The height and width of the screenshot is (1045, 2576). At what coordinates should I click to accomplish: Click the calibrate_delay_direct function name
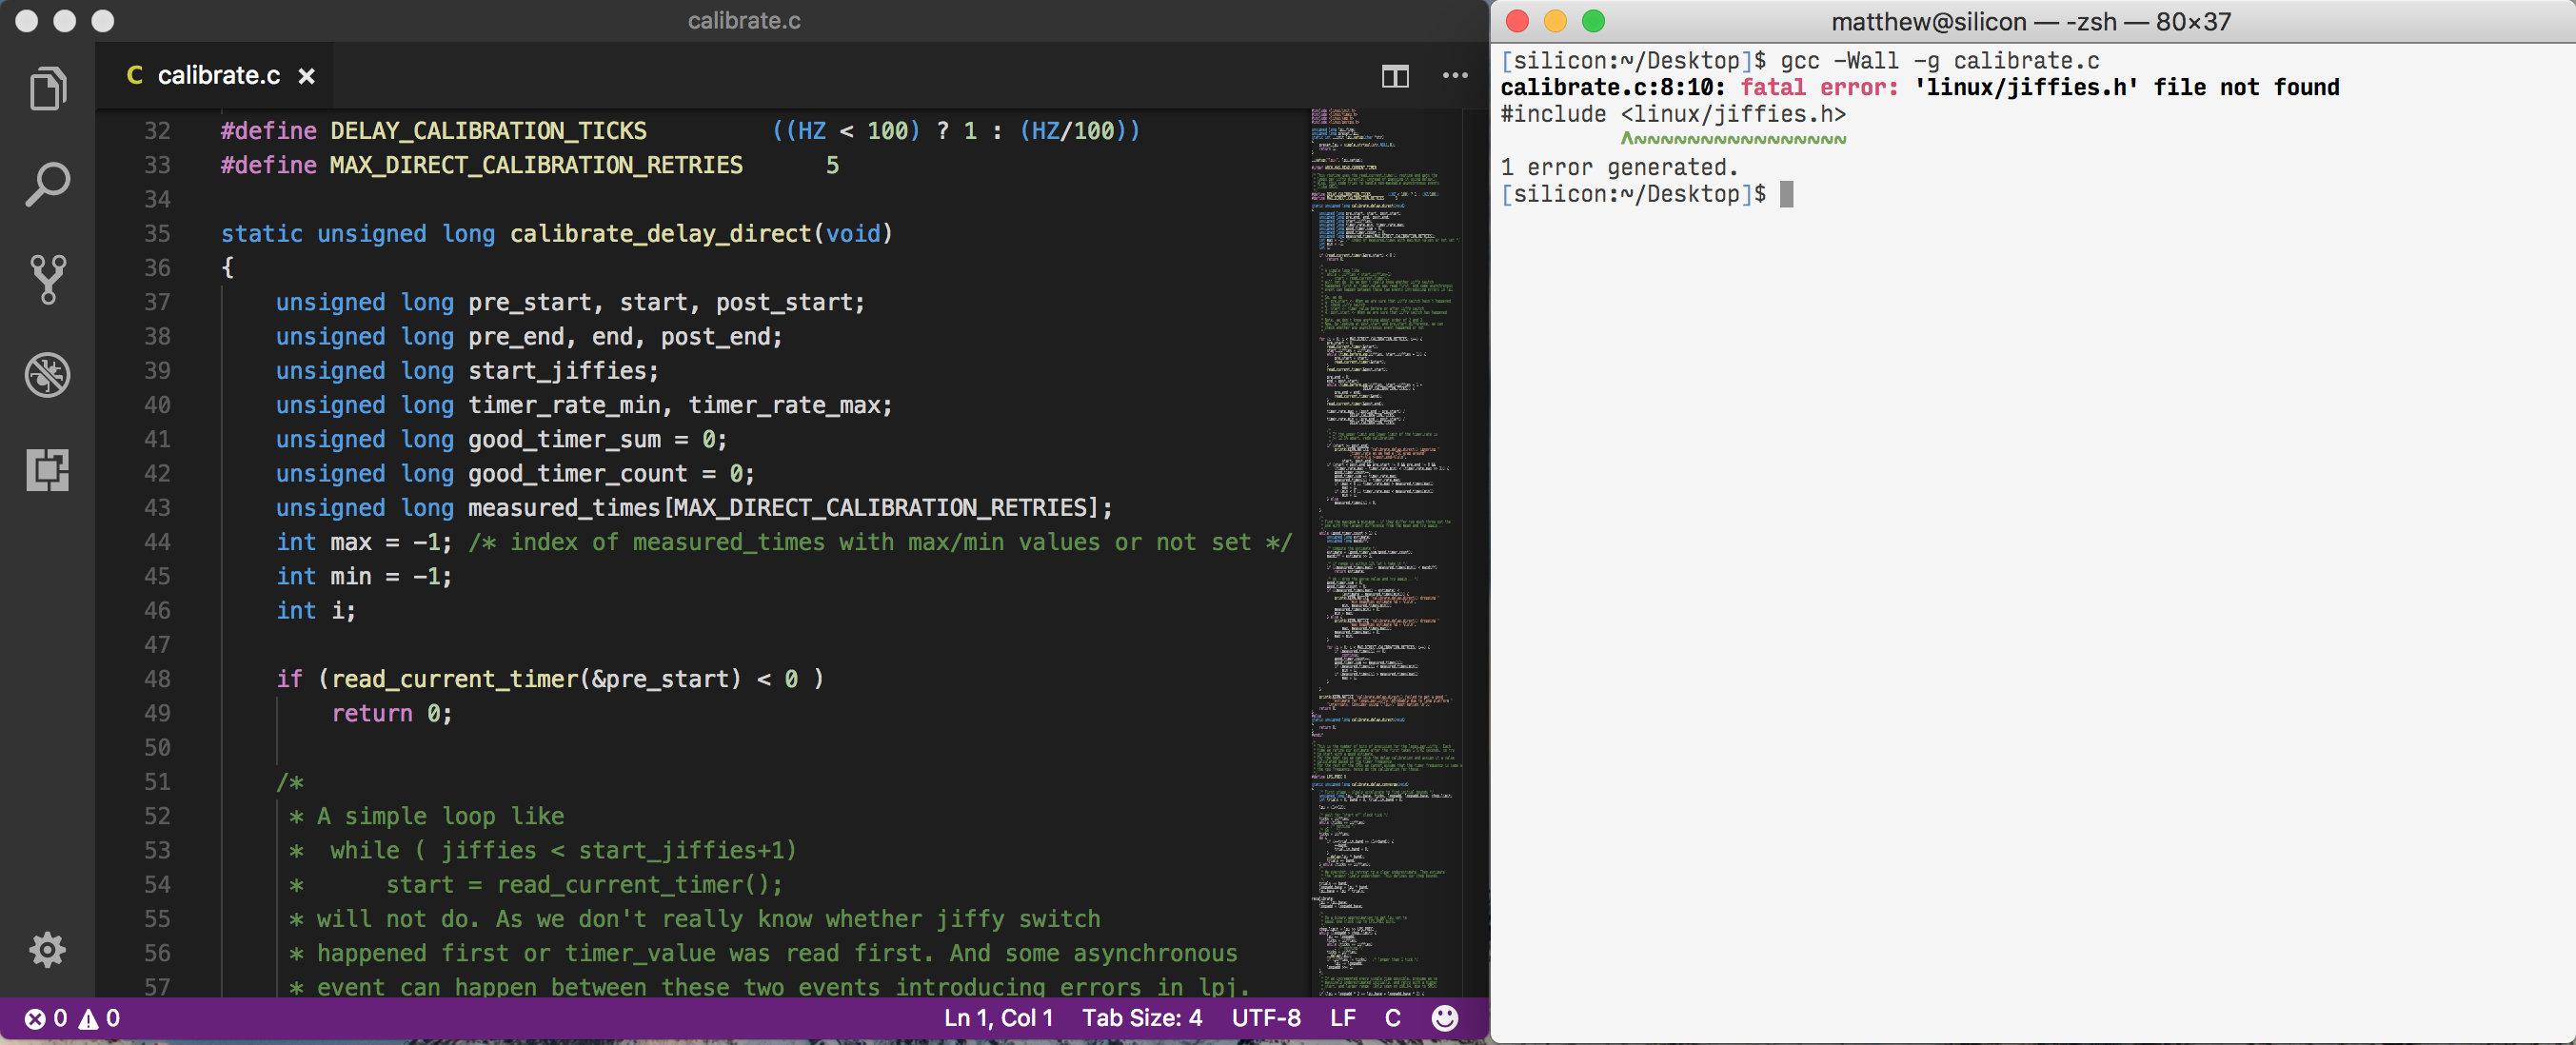pyautogui.click(x=660, y=233)
